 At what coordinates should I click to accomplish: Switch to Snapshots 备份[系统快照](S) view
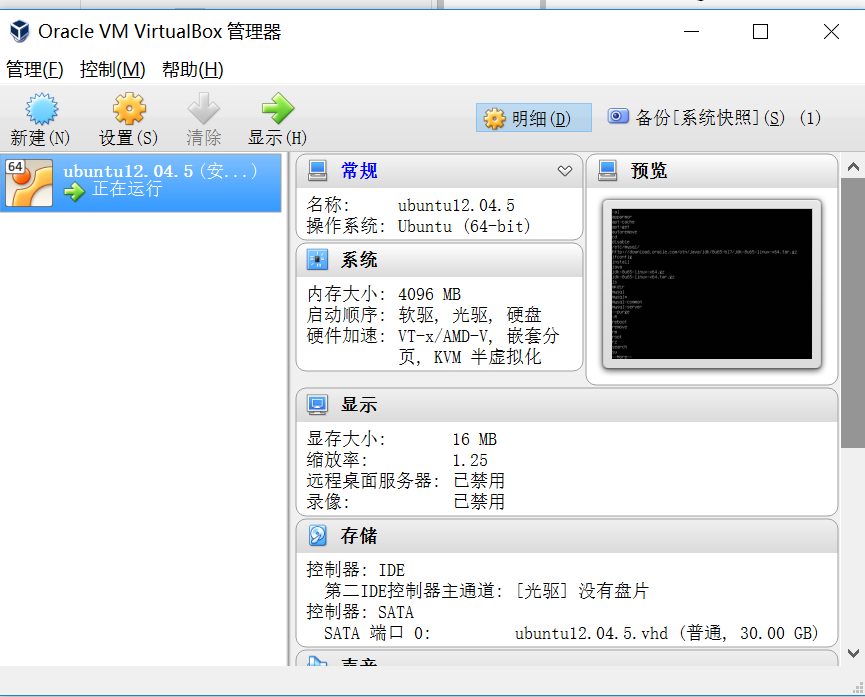[714, 118]
